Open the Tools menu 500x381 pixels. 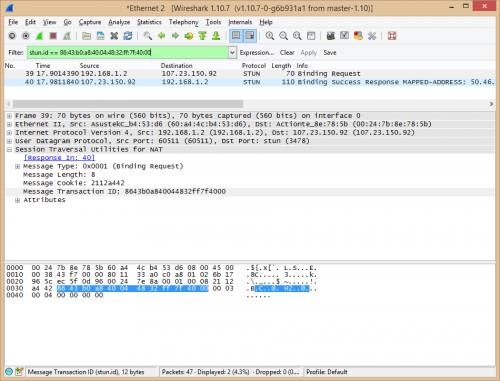(x=213, y=22)
